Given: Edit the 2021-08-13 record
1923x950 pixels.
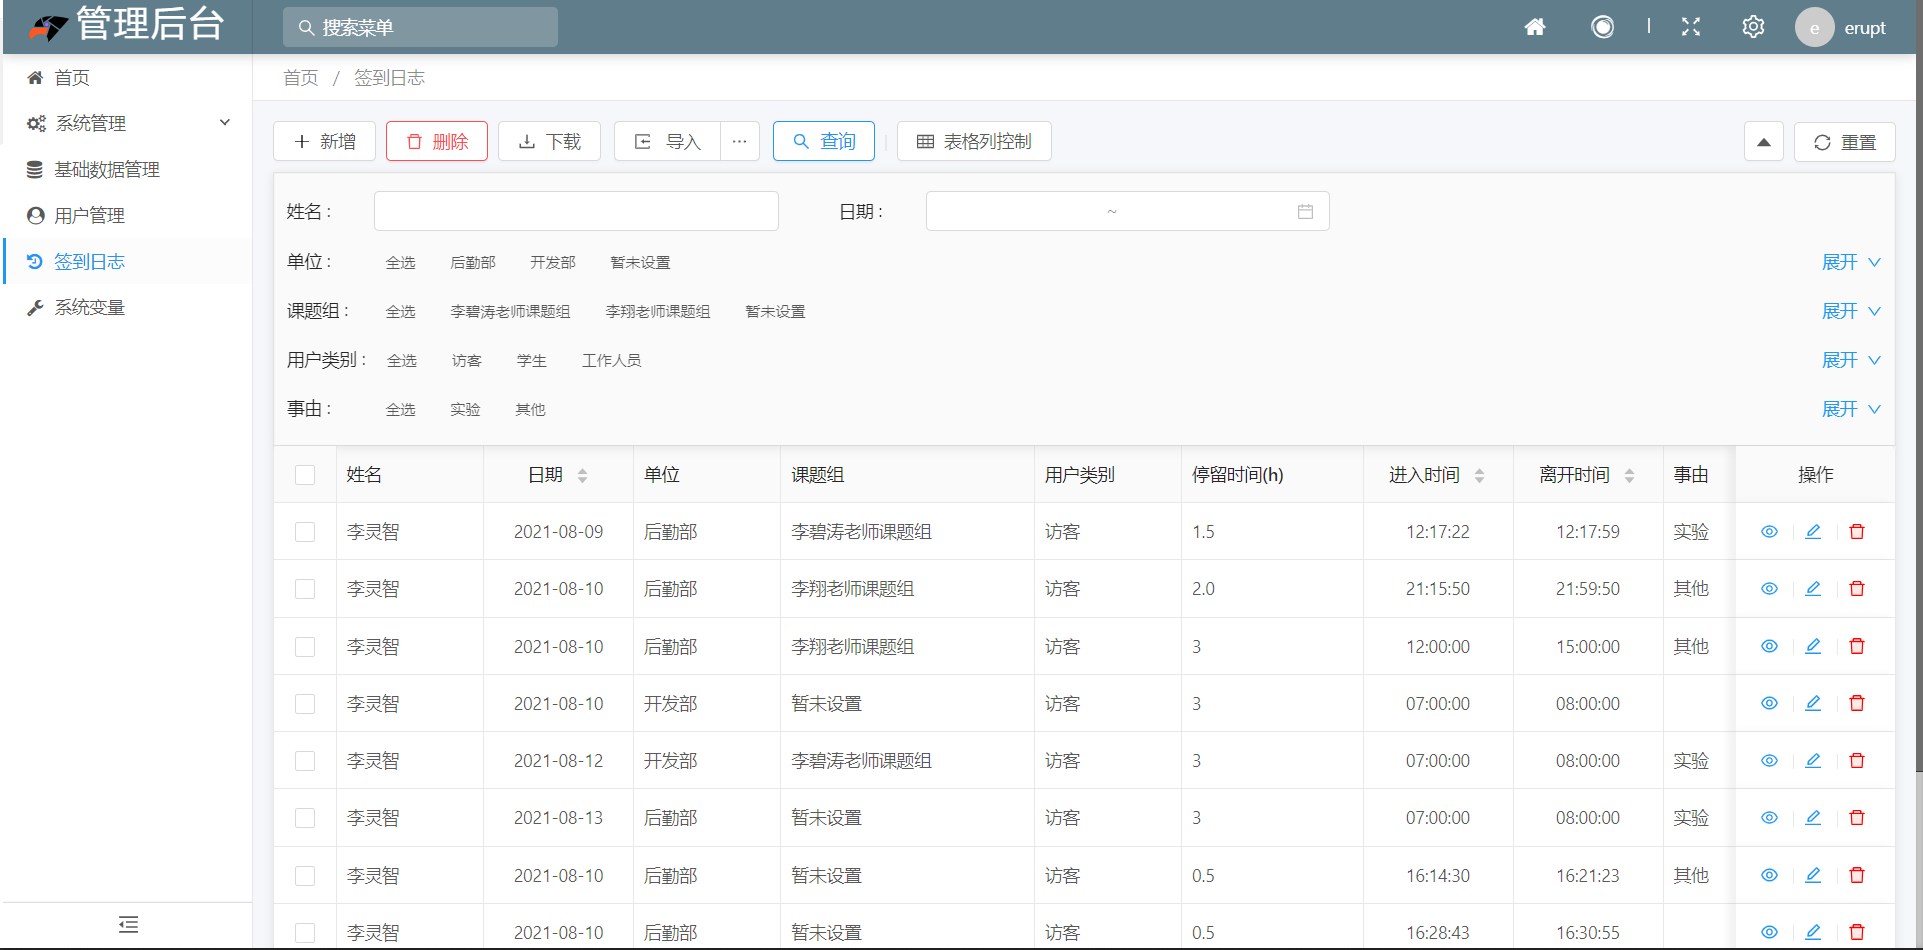Looking at the screenshot, I should [1813, 818].
